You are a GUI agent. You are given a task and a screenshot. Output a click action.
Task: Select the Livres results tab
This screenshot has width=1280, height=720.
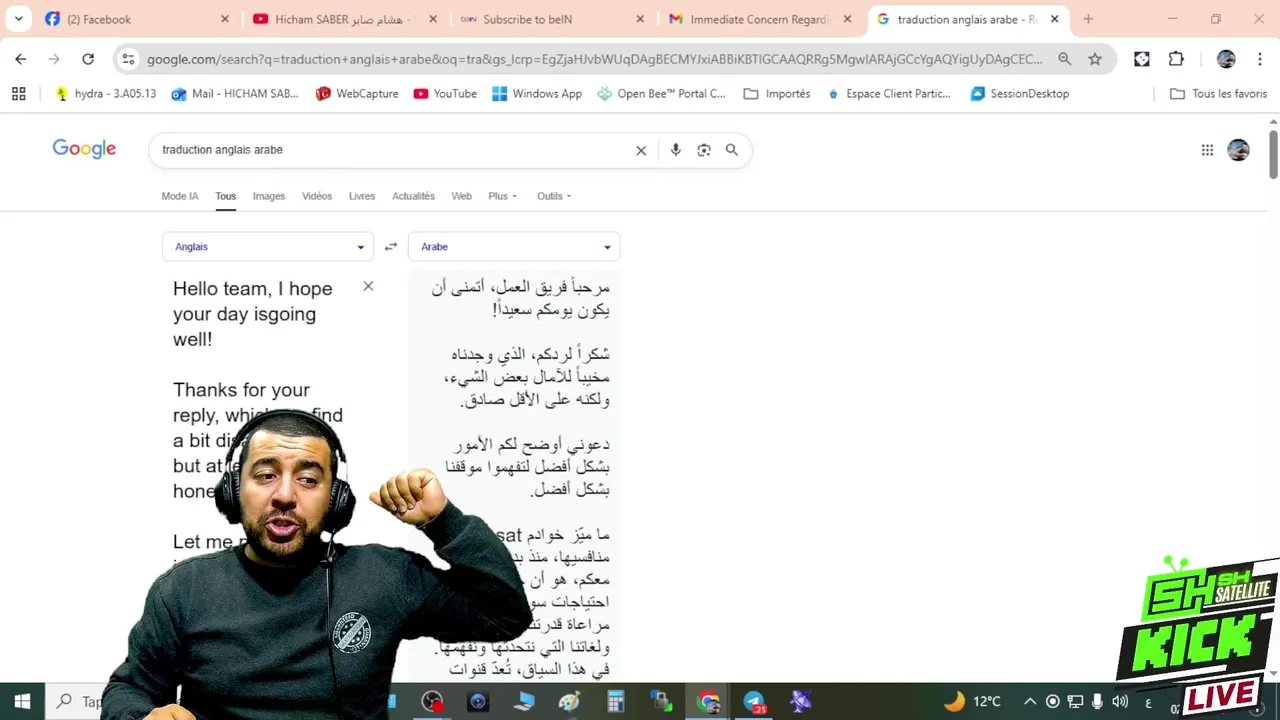click(362, 196)
